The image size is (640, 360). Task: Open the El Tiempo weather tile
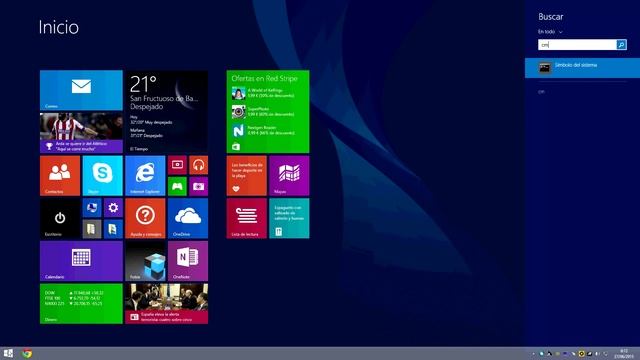(x=167, y=111)
